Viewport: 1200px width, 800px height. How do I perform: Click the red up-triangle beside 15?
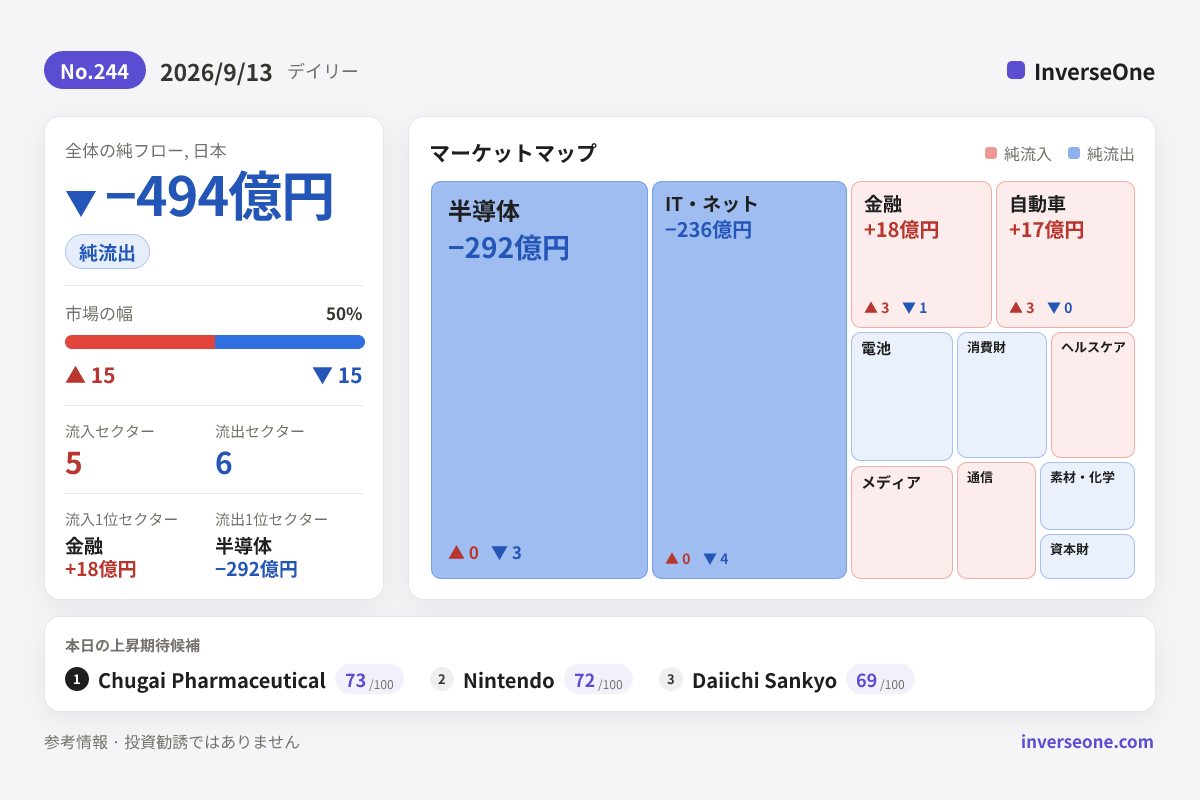point(75,375)
